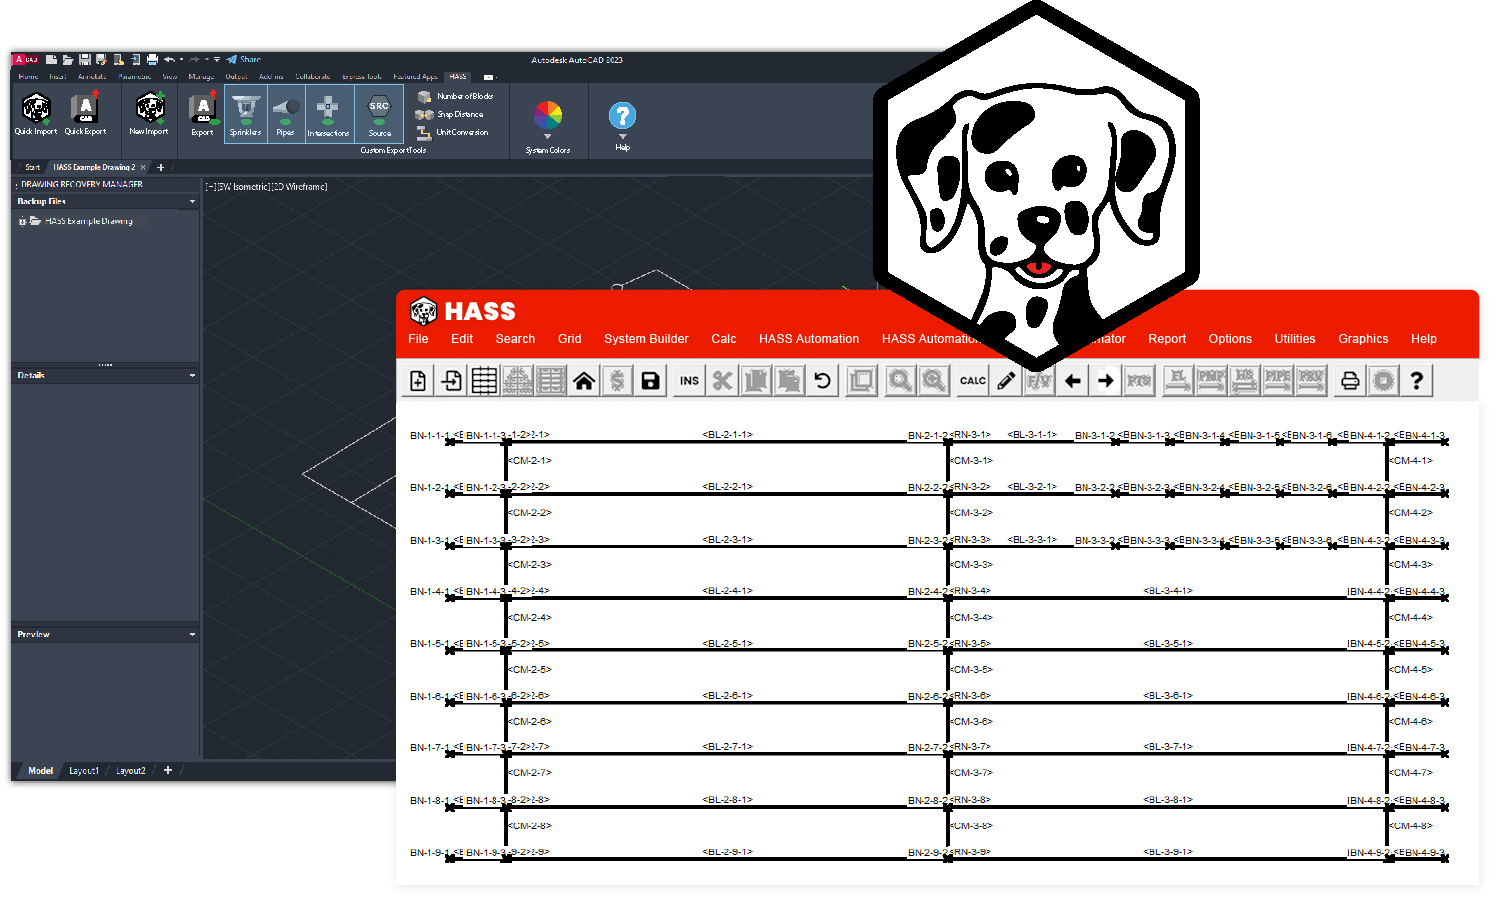Select the New Import icon
This screenshot has height=902, width=1497.
tap(149, 112)
